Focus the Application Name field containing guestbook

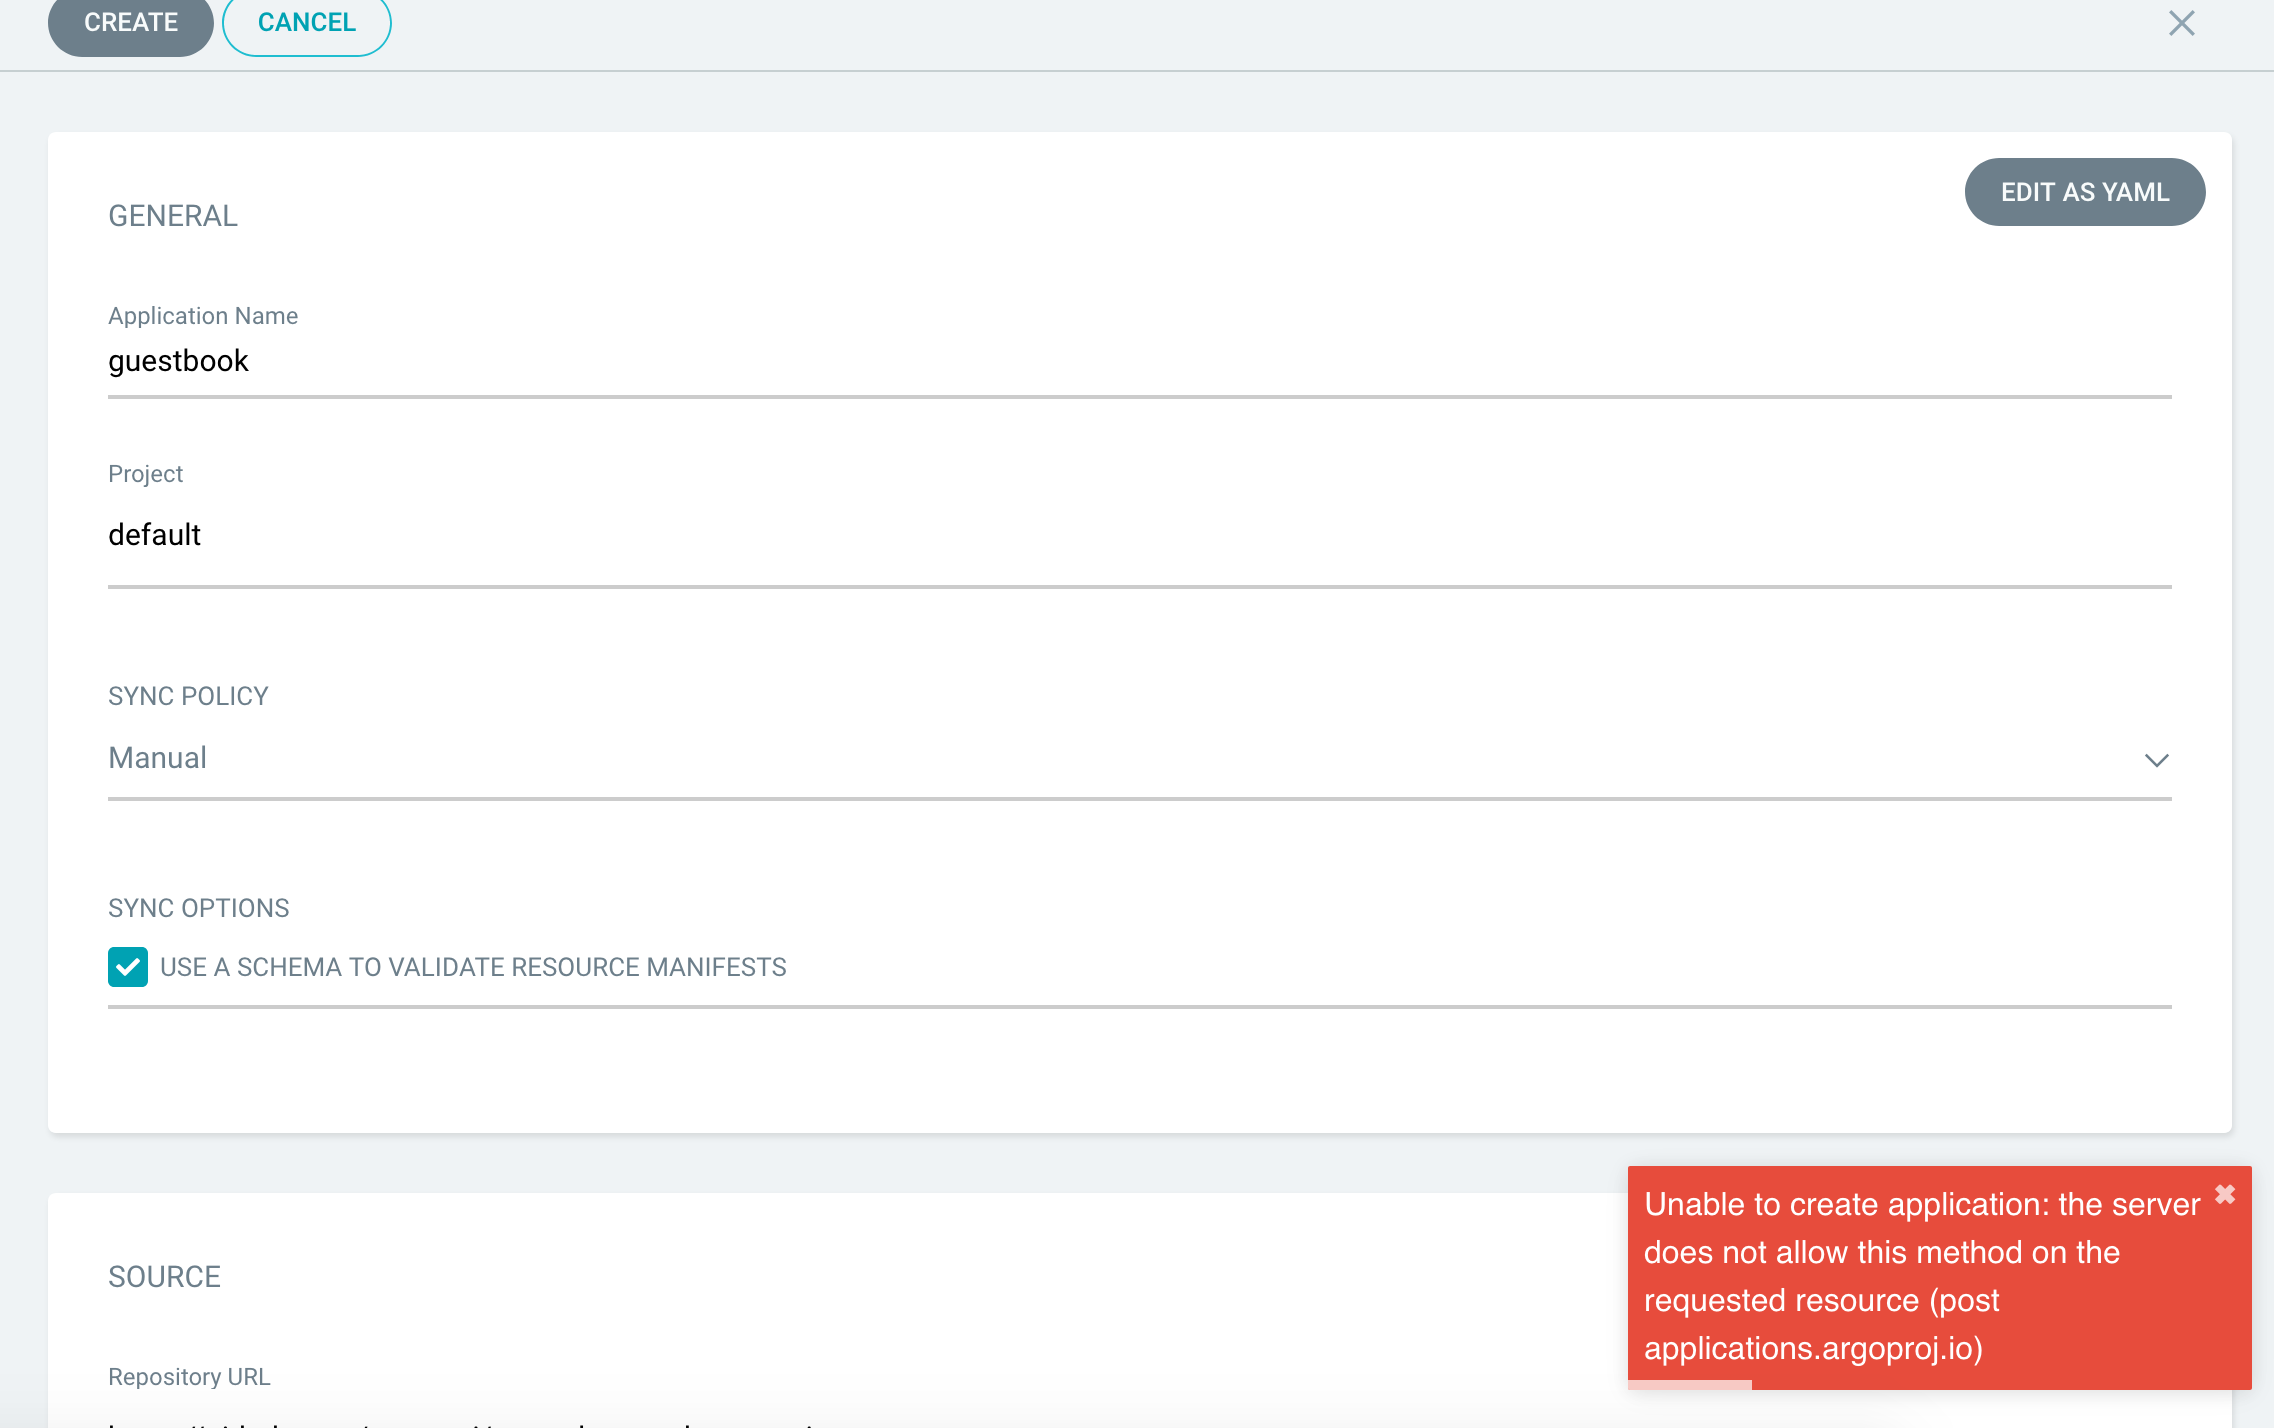1138,362
